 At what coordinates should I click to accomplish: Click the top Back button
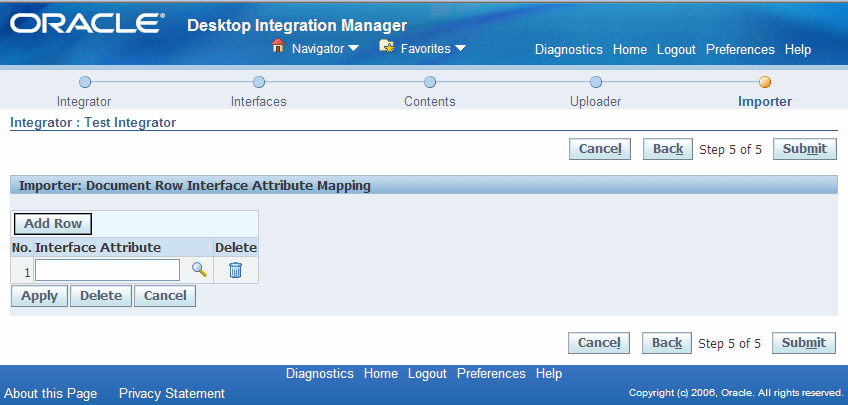click(667, 149)
